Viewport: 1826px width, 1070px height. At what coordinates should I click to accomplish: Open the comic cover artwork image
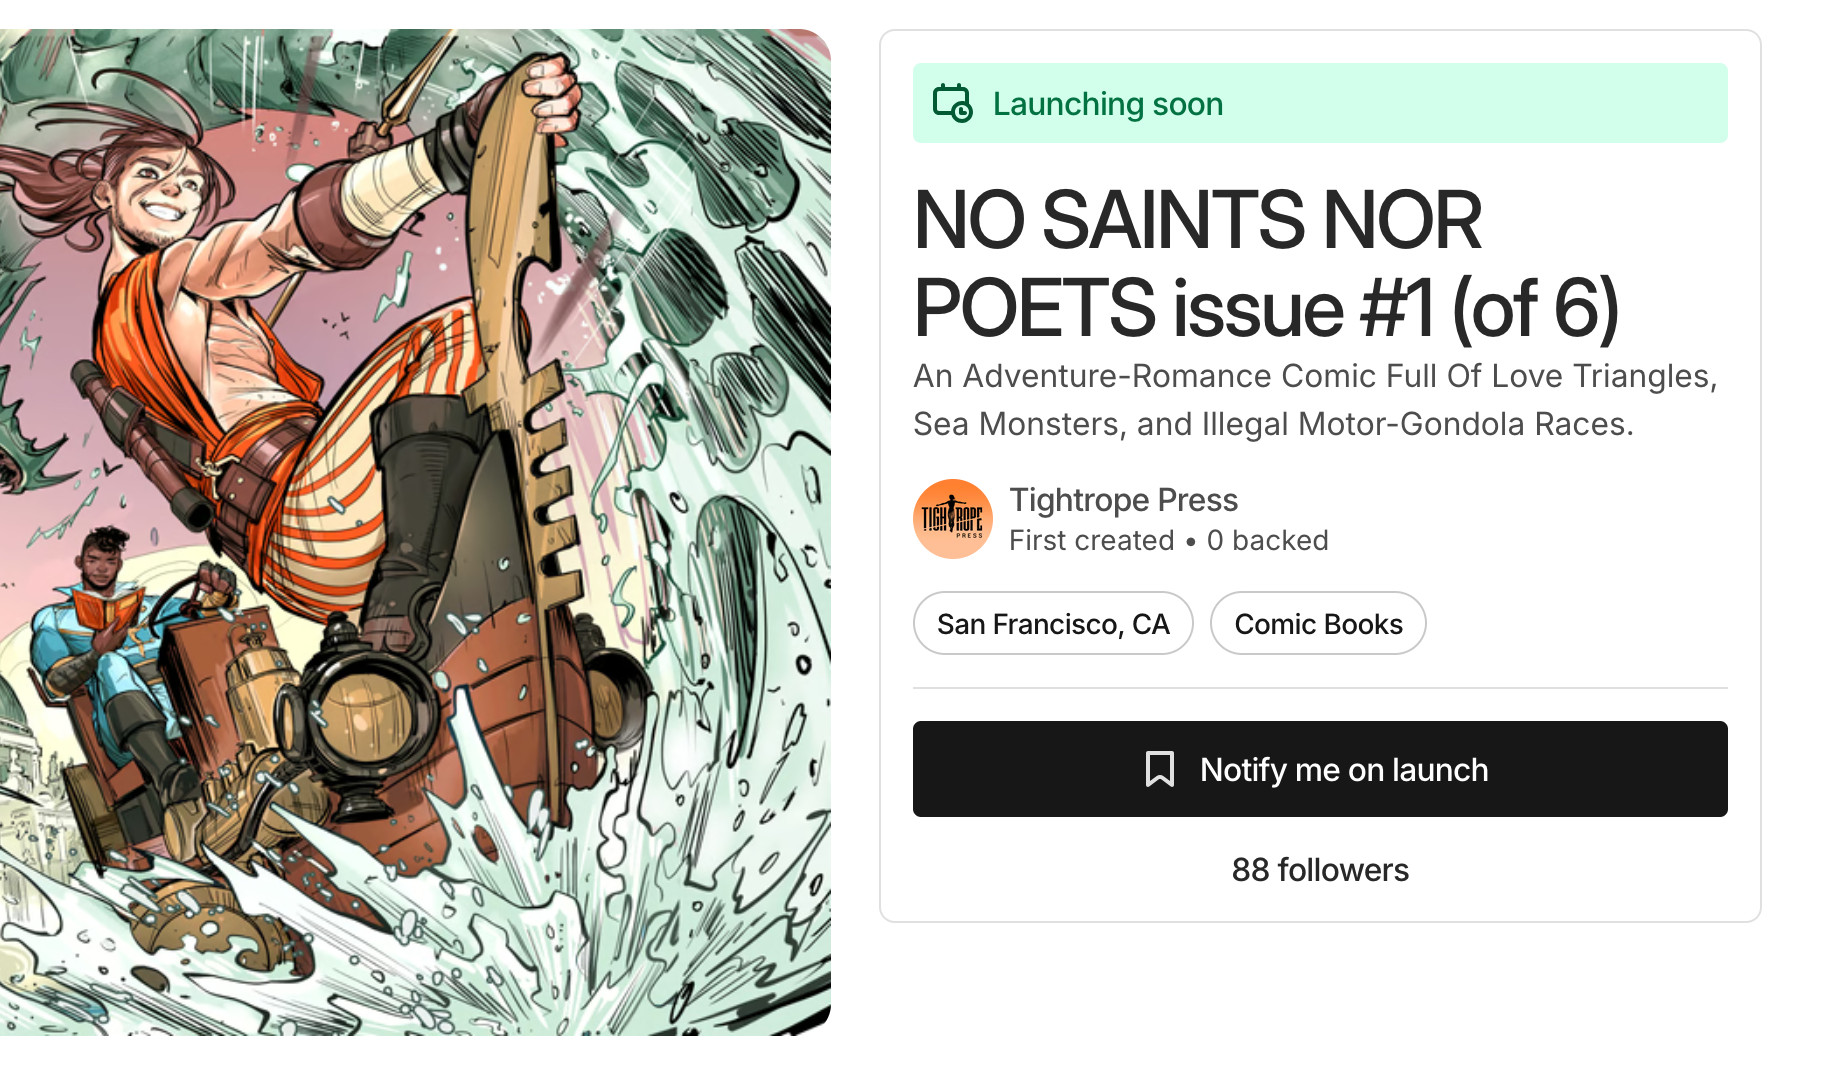[415, 532]
